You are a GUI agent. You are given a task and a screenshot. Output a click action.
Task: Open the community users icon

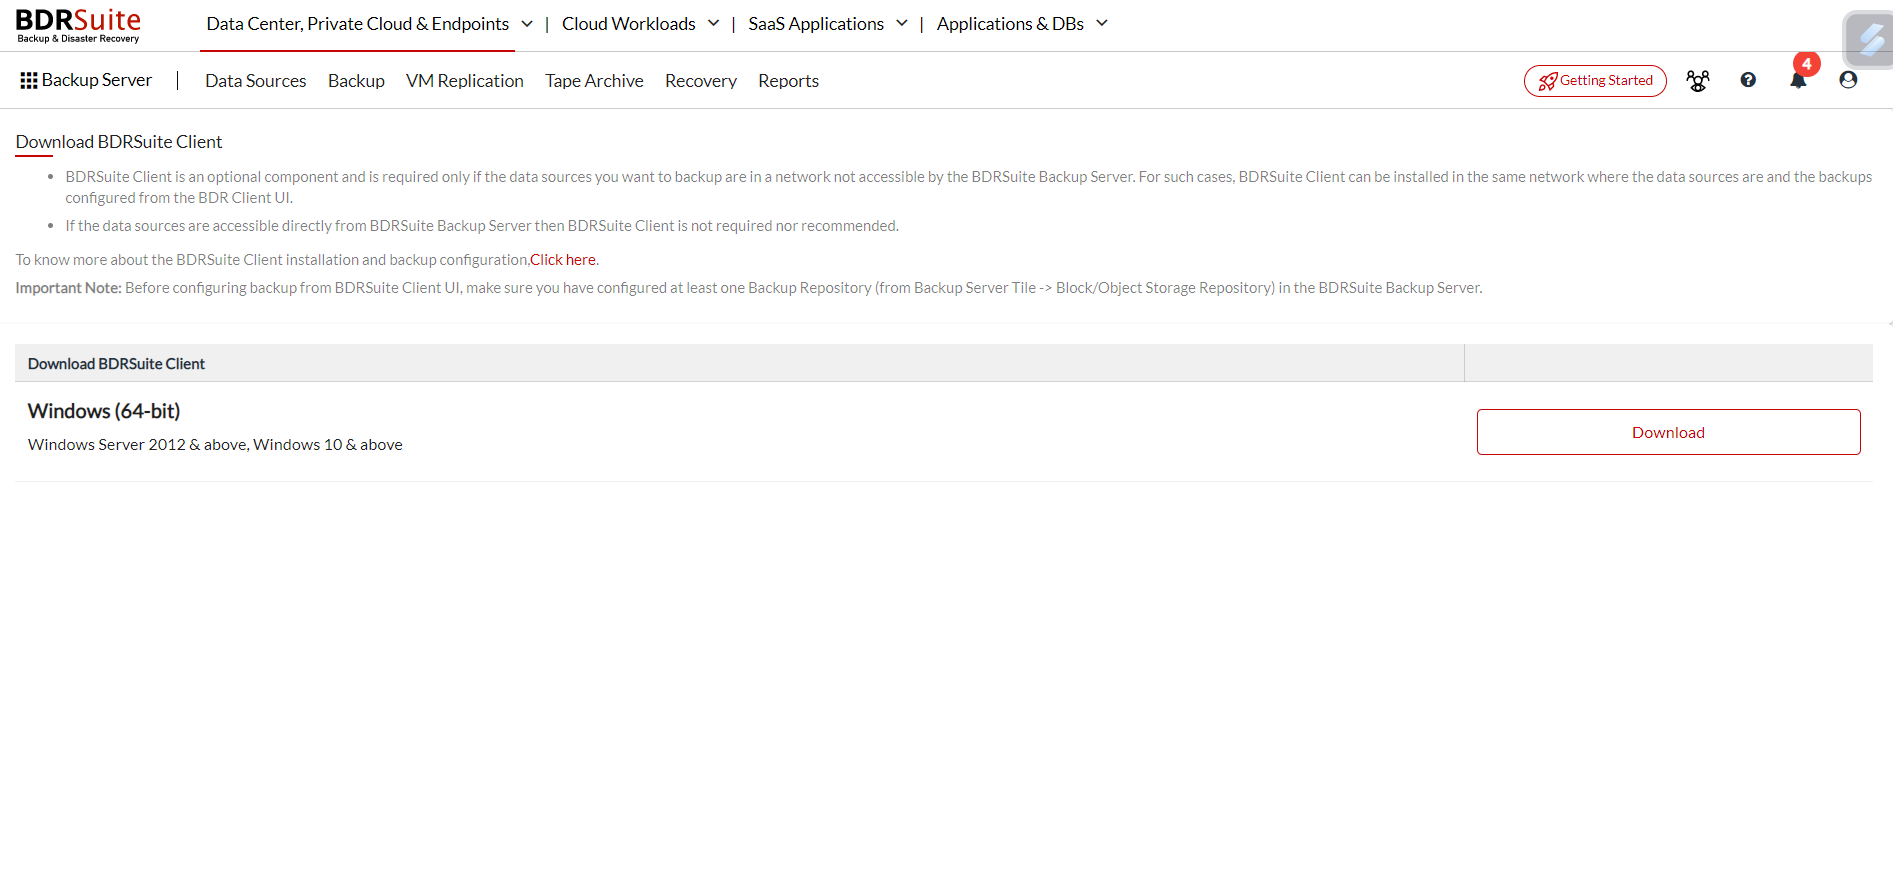pyautogui.click(x=1698, y=80)
